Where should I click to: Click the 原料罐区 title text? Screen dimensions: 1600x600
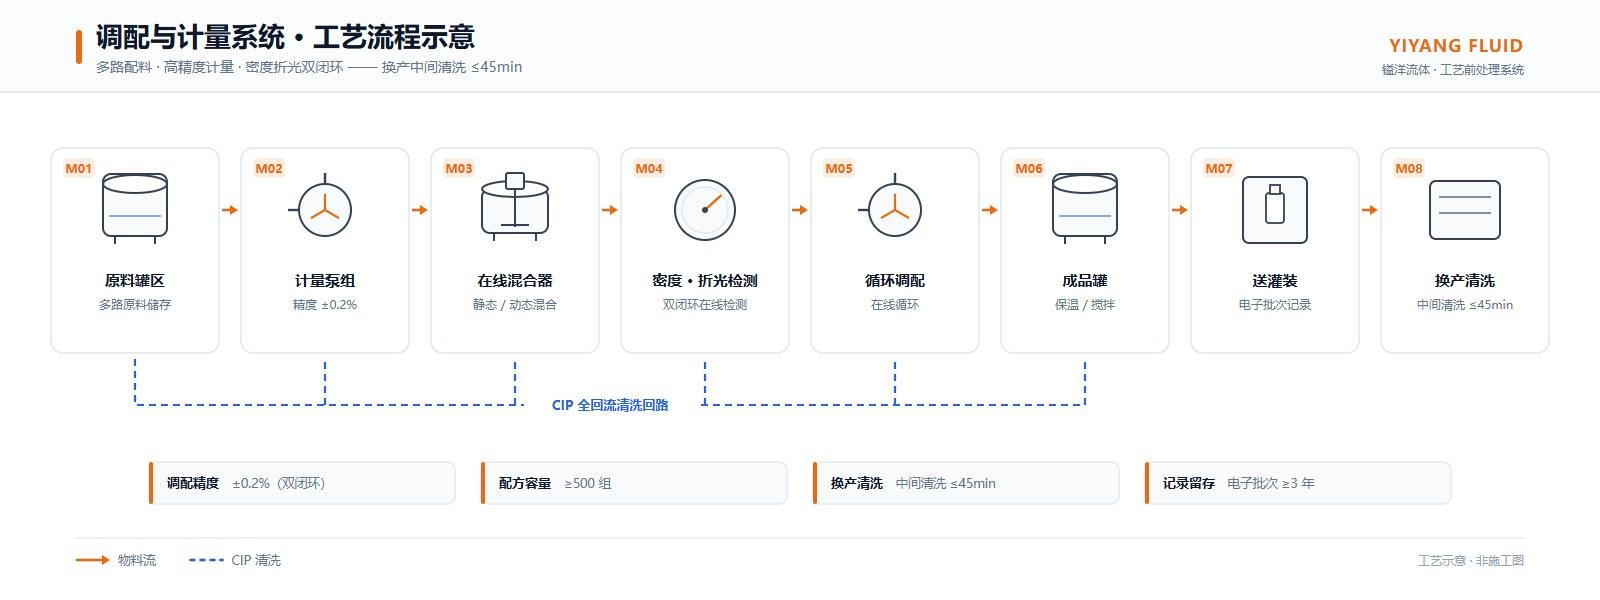tap(135, 281)
